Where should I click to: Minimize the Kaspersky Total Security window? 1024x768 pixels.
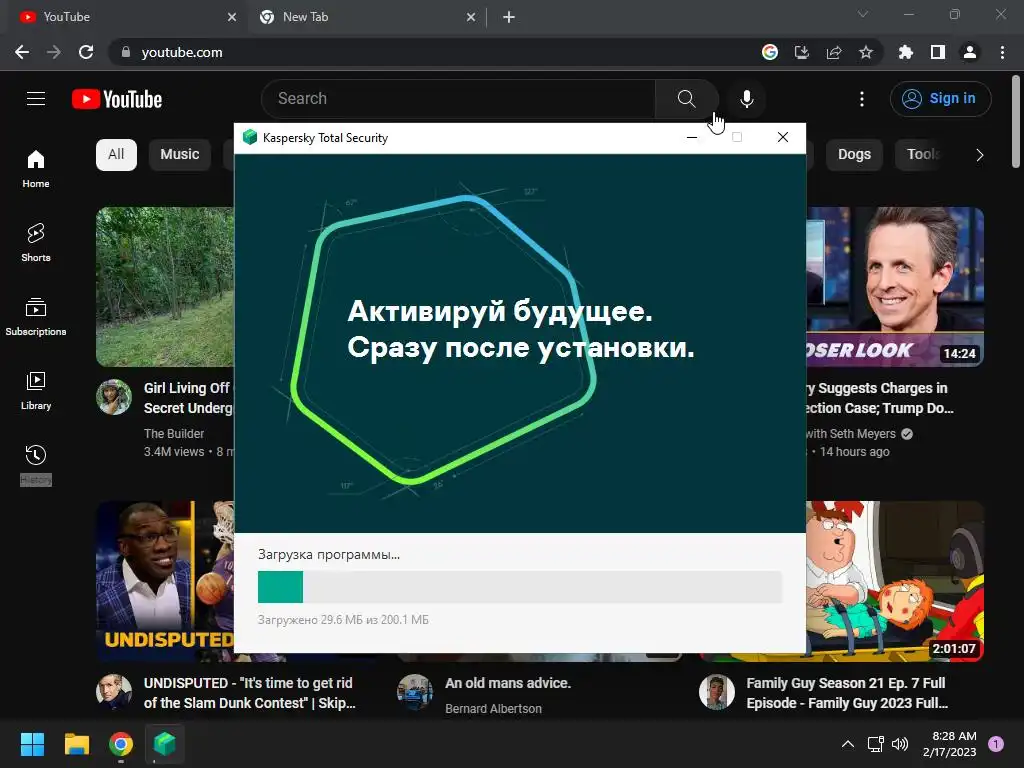point(692,137)
